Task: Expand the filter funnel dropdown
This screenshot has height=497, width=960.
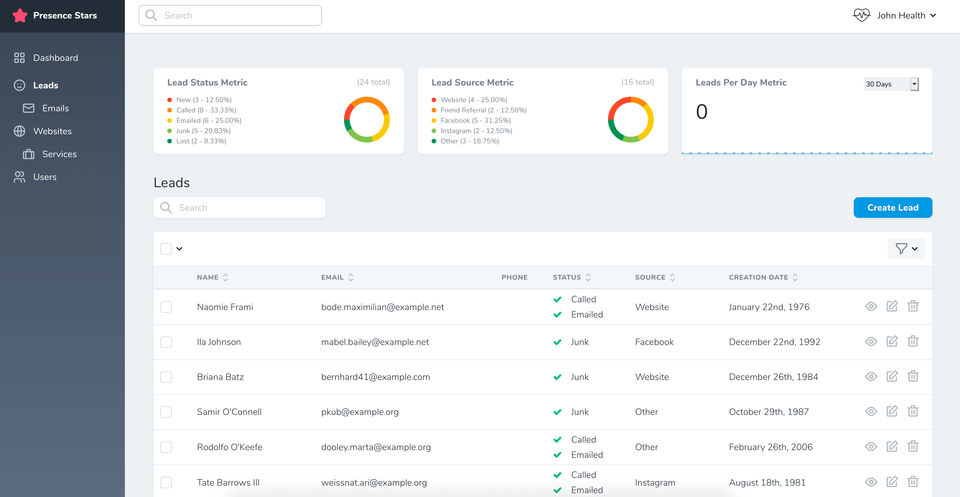Action: coord(906,249)
